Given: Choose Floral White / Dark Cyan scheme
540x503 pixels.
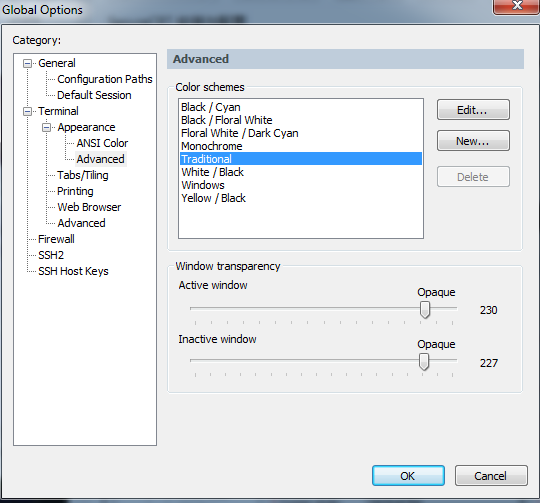Looking at the screenshot, I should point(301,133).
